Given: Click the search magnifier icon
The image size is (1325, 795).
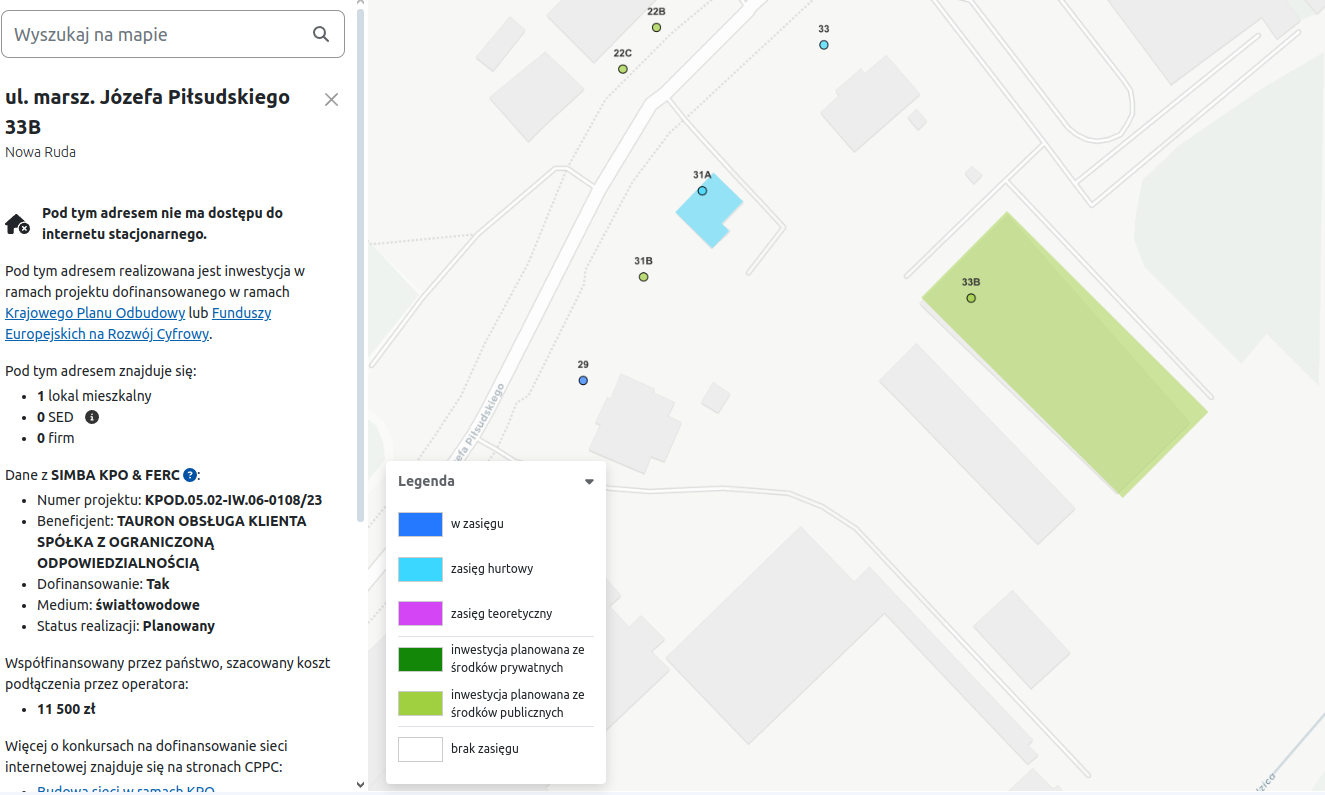Looking at the screenshot, I should [x=321, y=34].
